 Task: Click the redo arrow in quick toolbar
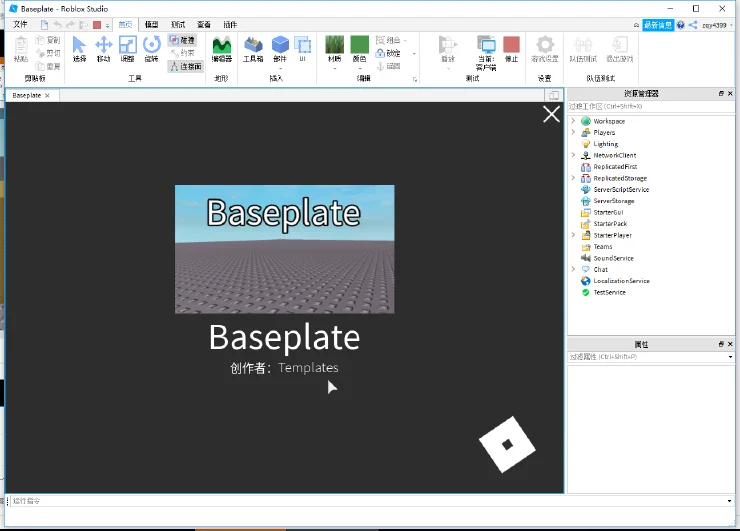[x=70, y=25]
